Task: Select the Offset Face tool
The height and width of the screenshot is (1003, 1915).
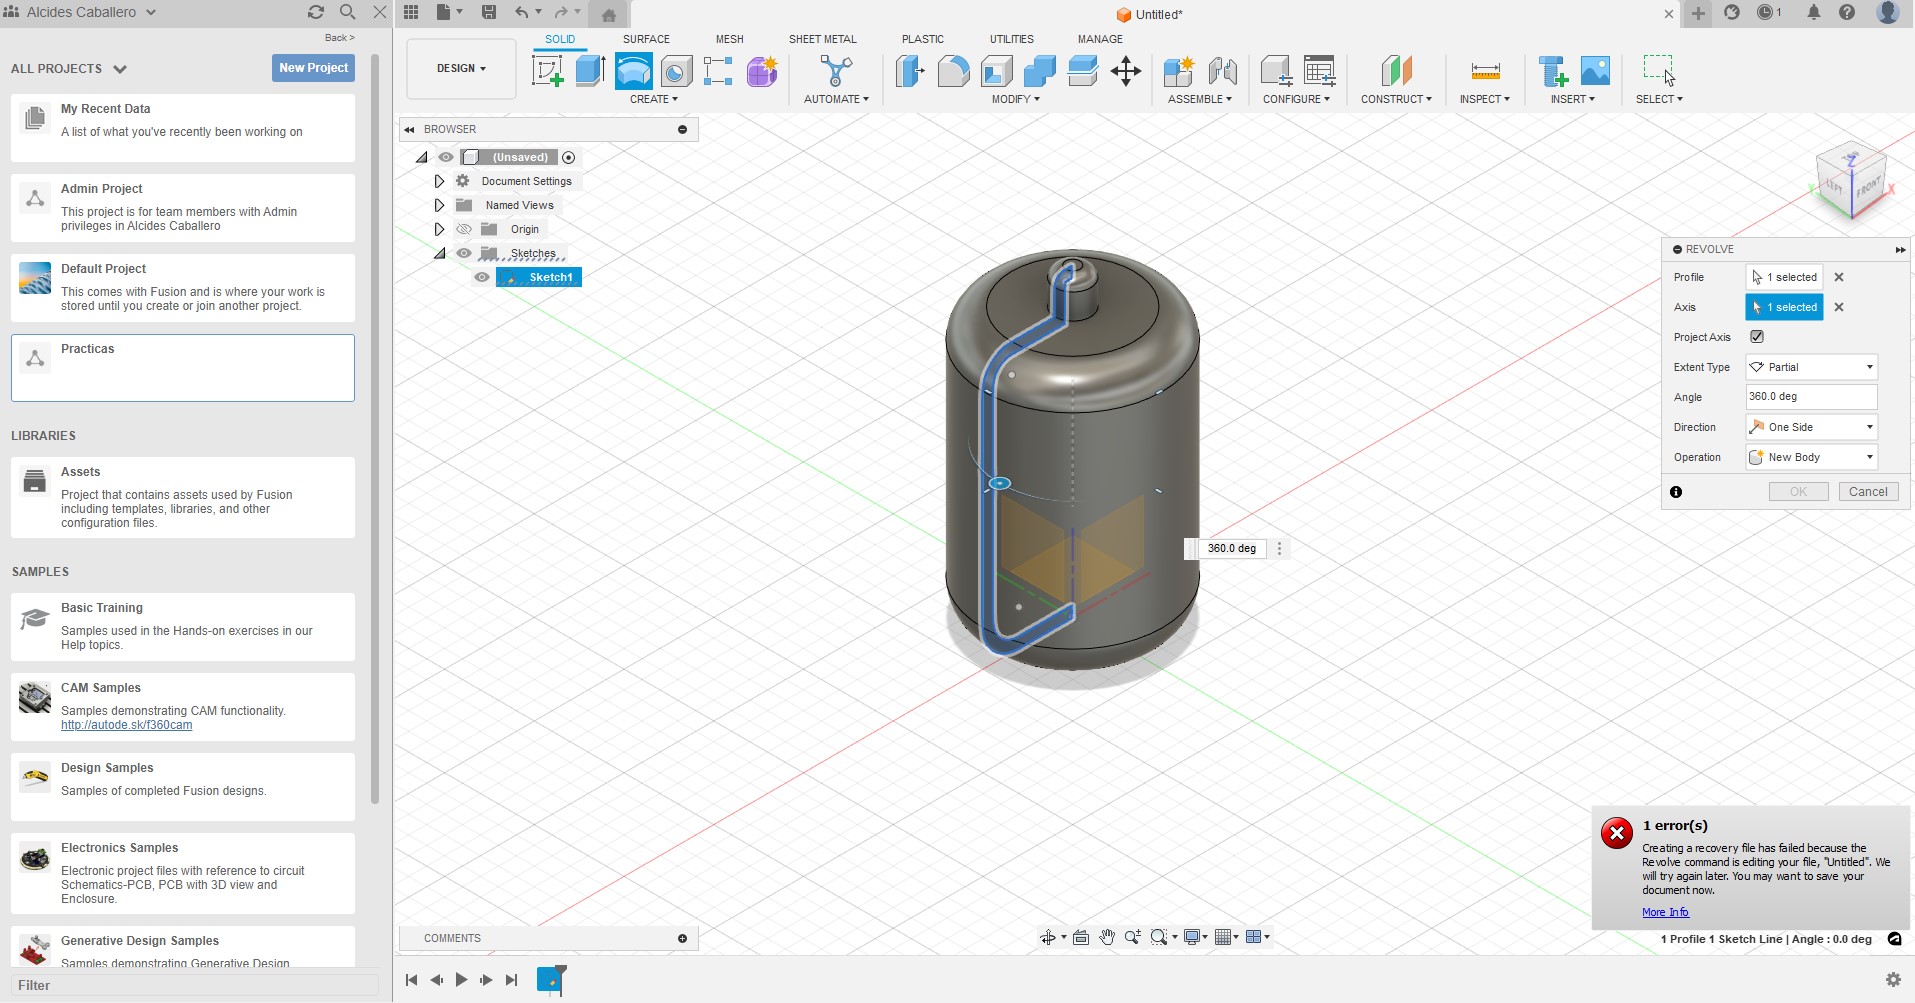Action: (1082, 71)
